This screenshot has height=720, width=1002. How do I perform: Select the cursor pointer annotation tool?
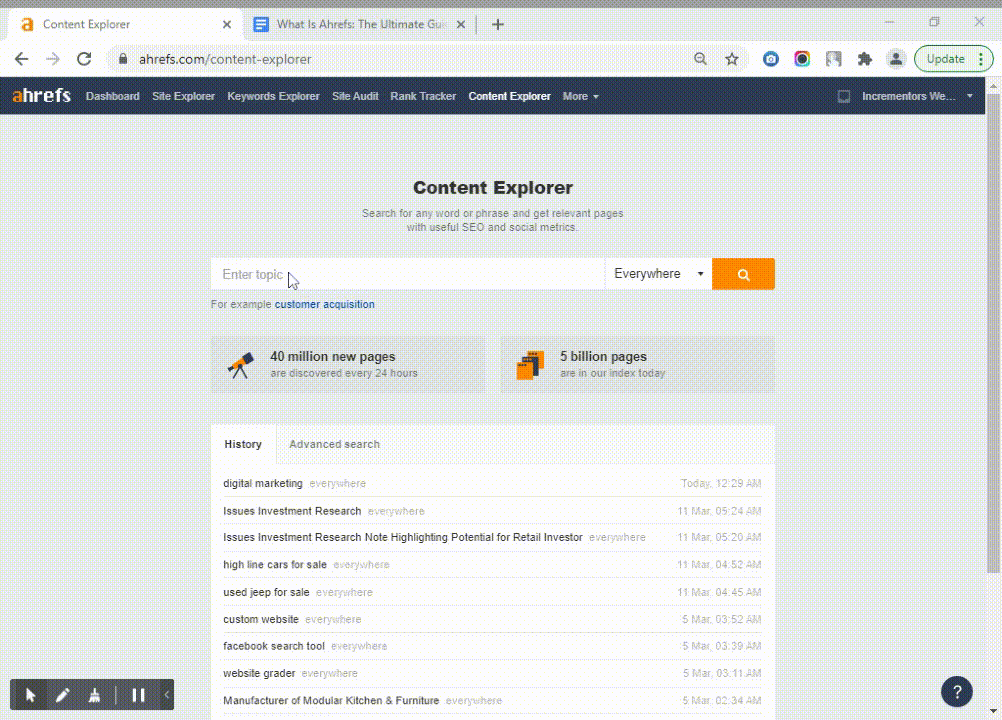30,695
